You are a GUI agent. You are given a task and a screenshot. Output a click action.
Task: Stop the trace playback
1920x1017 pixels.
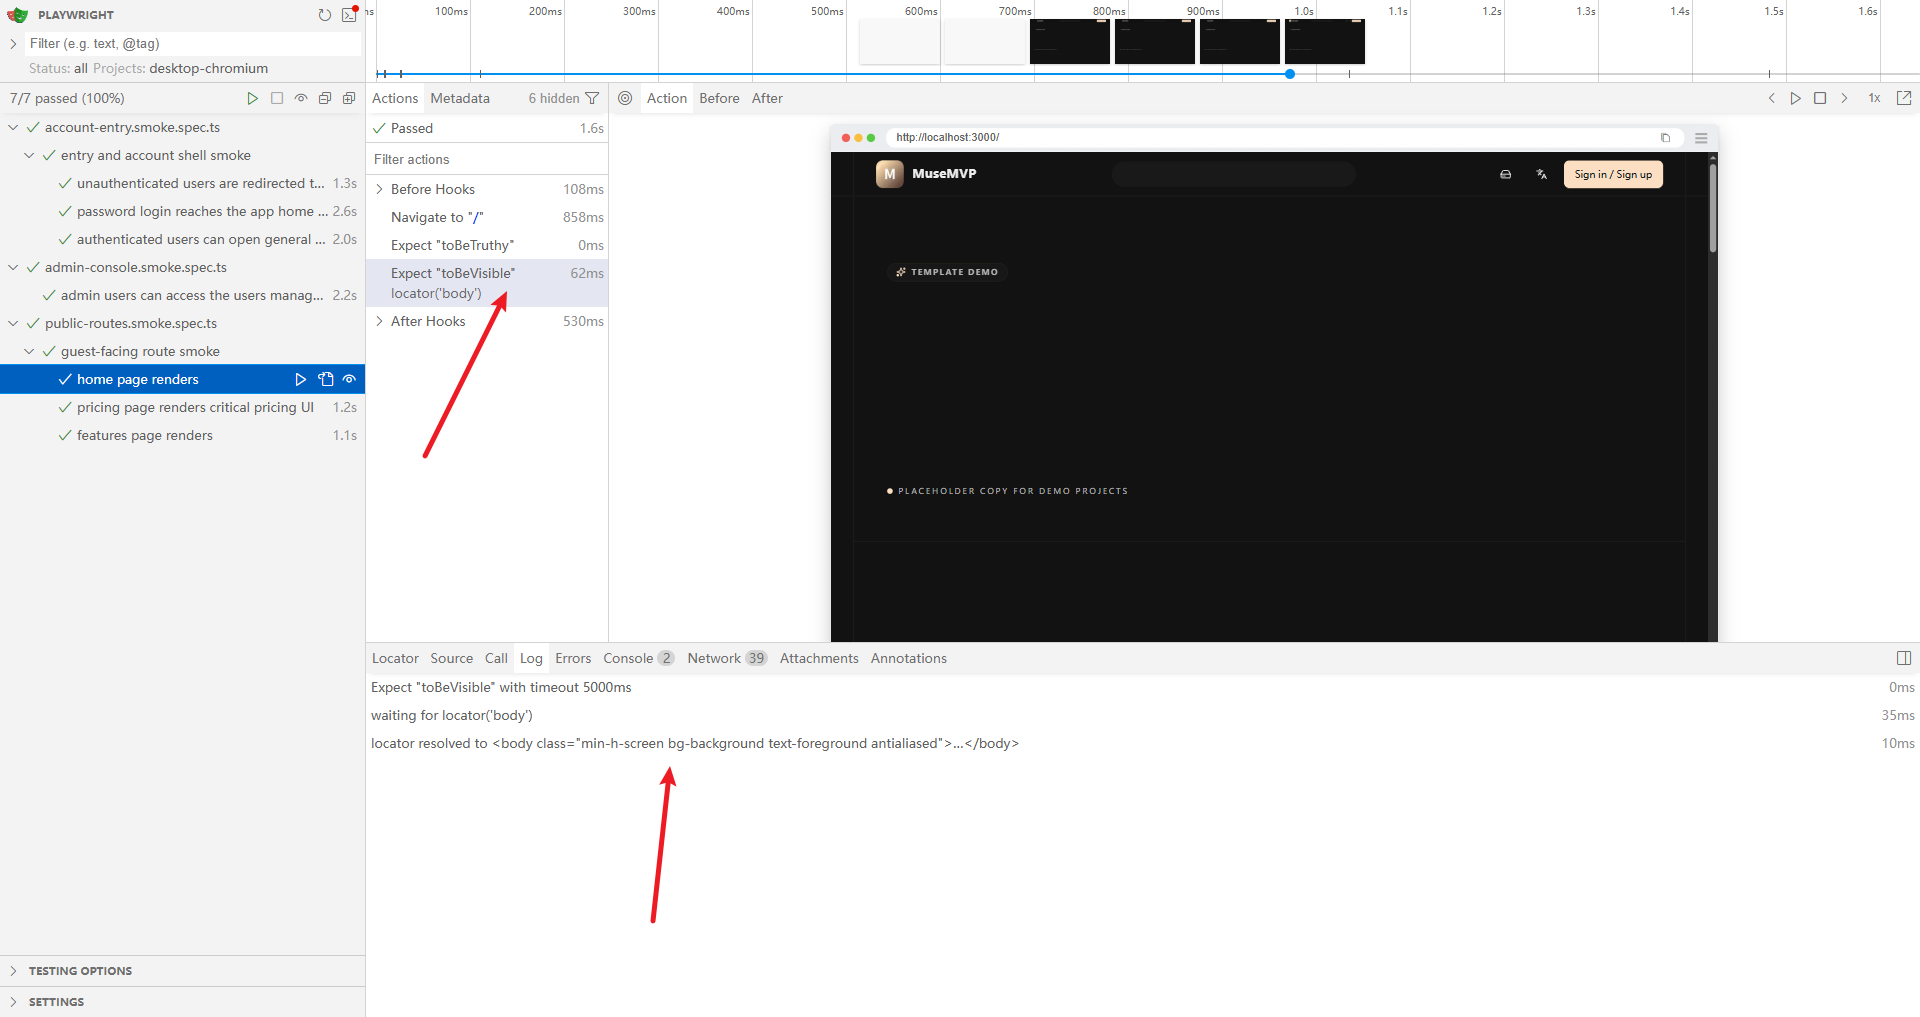coord(1820,98)
